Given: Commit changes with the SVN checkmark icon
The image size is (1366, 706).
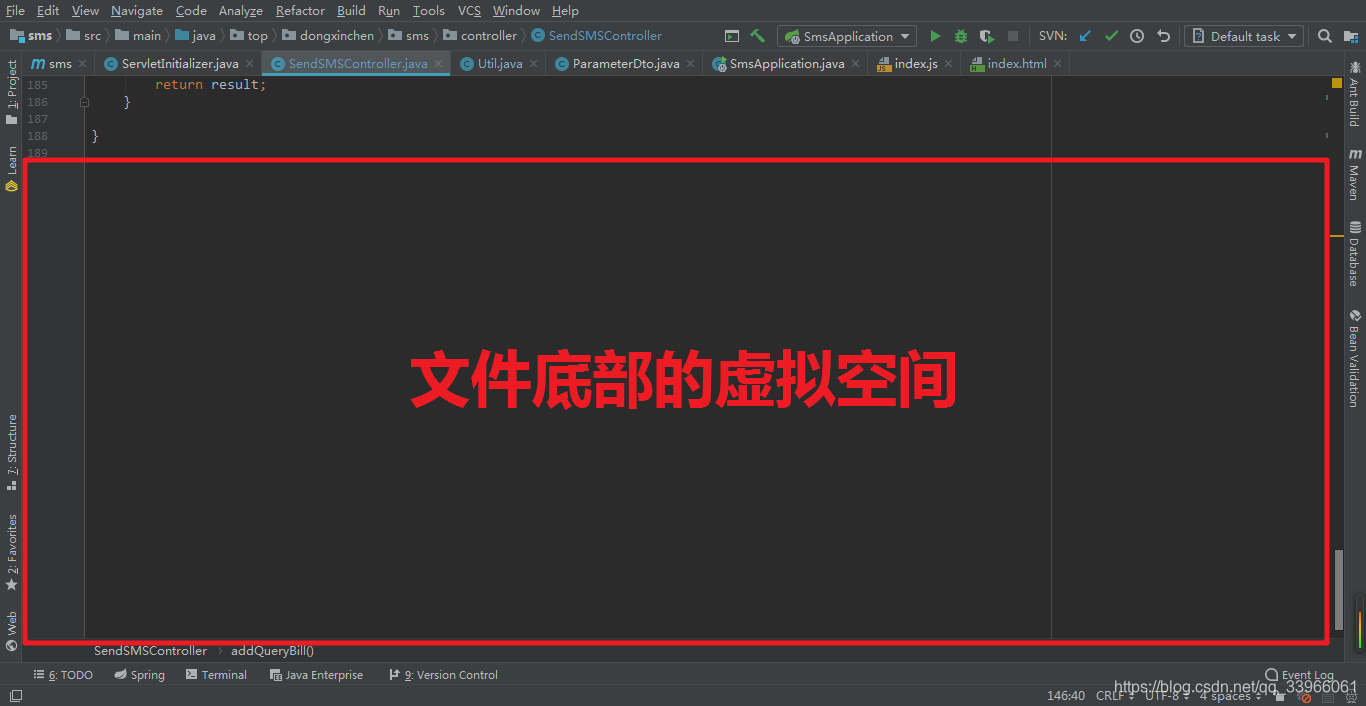Looking at the screenshot, I should tap(1111, 36).
